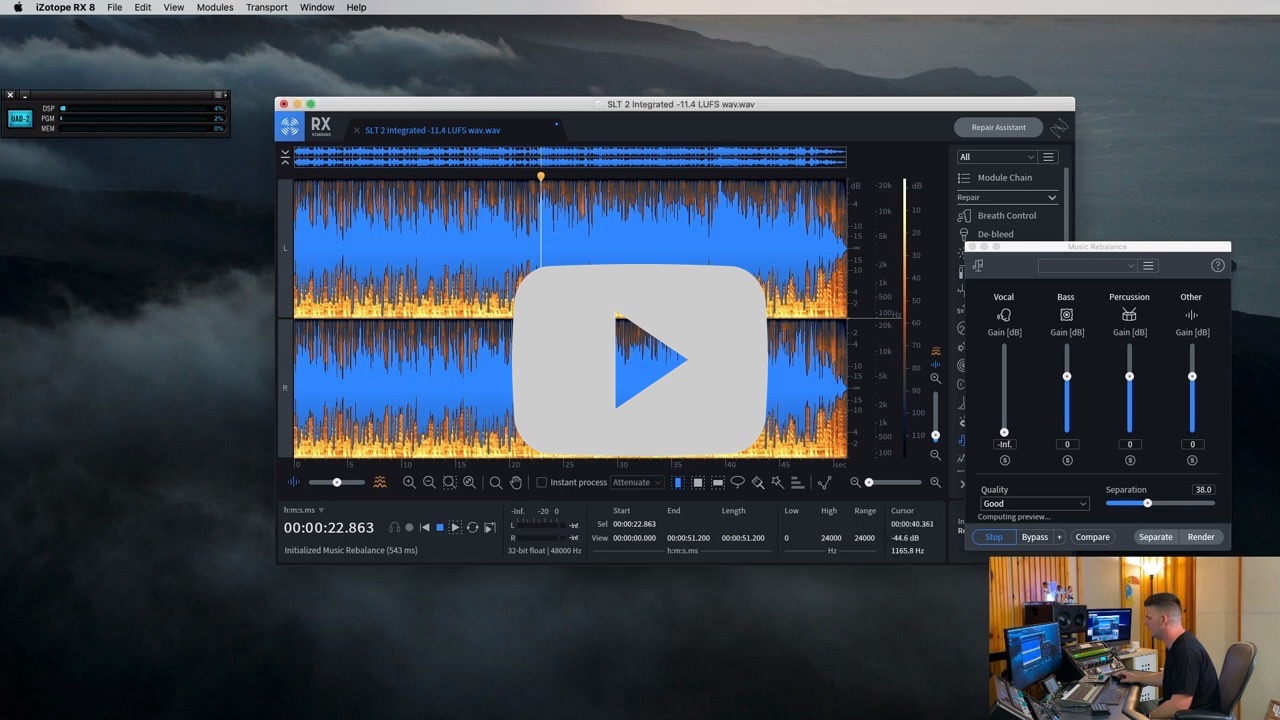Click the harmonics selection icon
Viewport: 1280px width, 720px height.
[797, 482]
